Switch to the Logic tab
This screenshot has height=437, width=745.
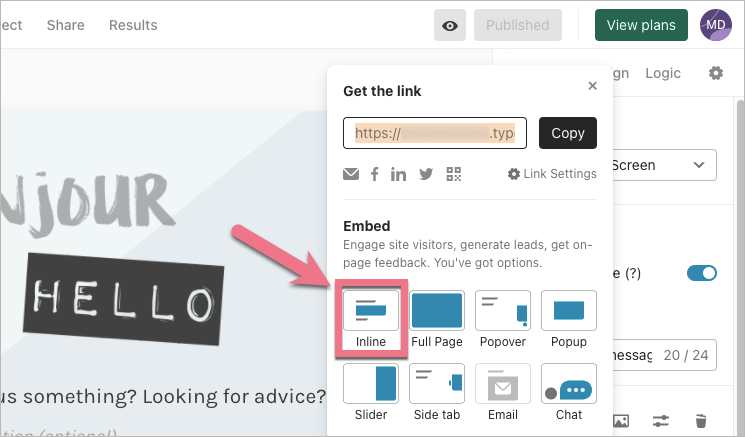[x=663, y=73]
